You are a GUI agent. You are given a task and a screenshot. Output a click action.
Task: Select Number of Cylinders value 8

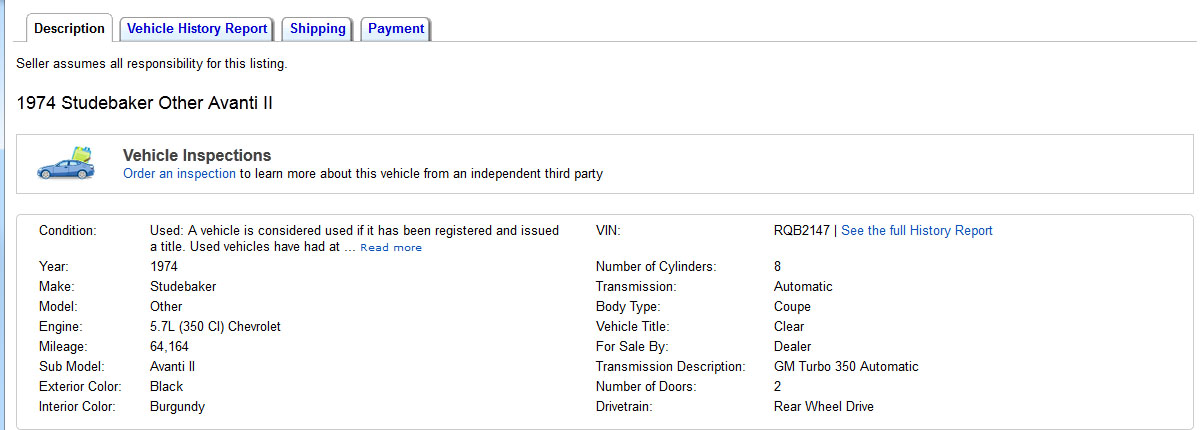coord(778,266)
